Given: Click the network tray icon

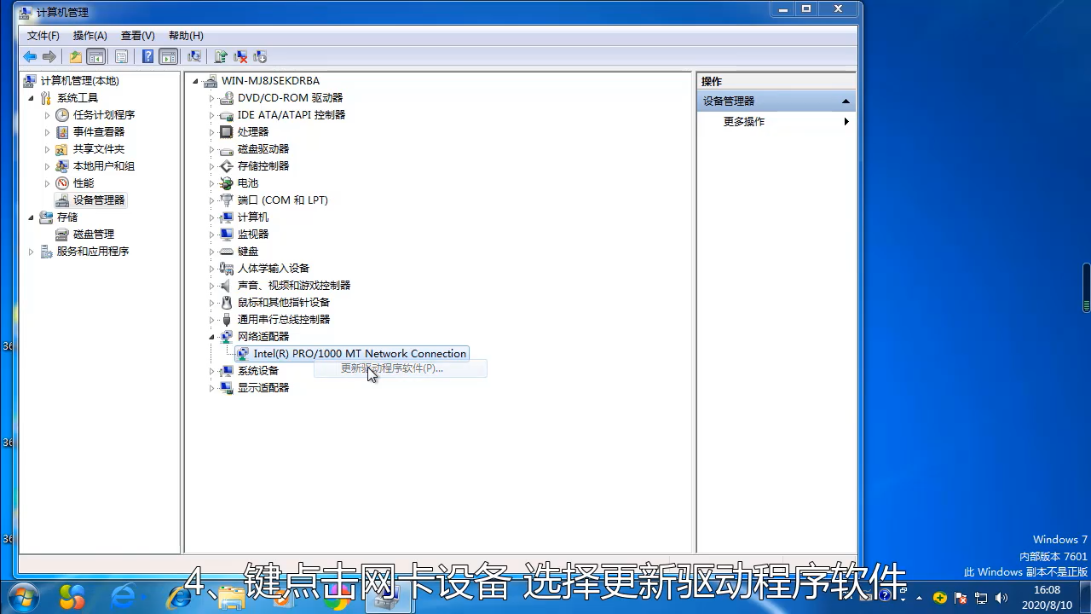Looking at the screenshot, I should 981,598.
